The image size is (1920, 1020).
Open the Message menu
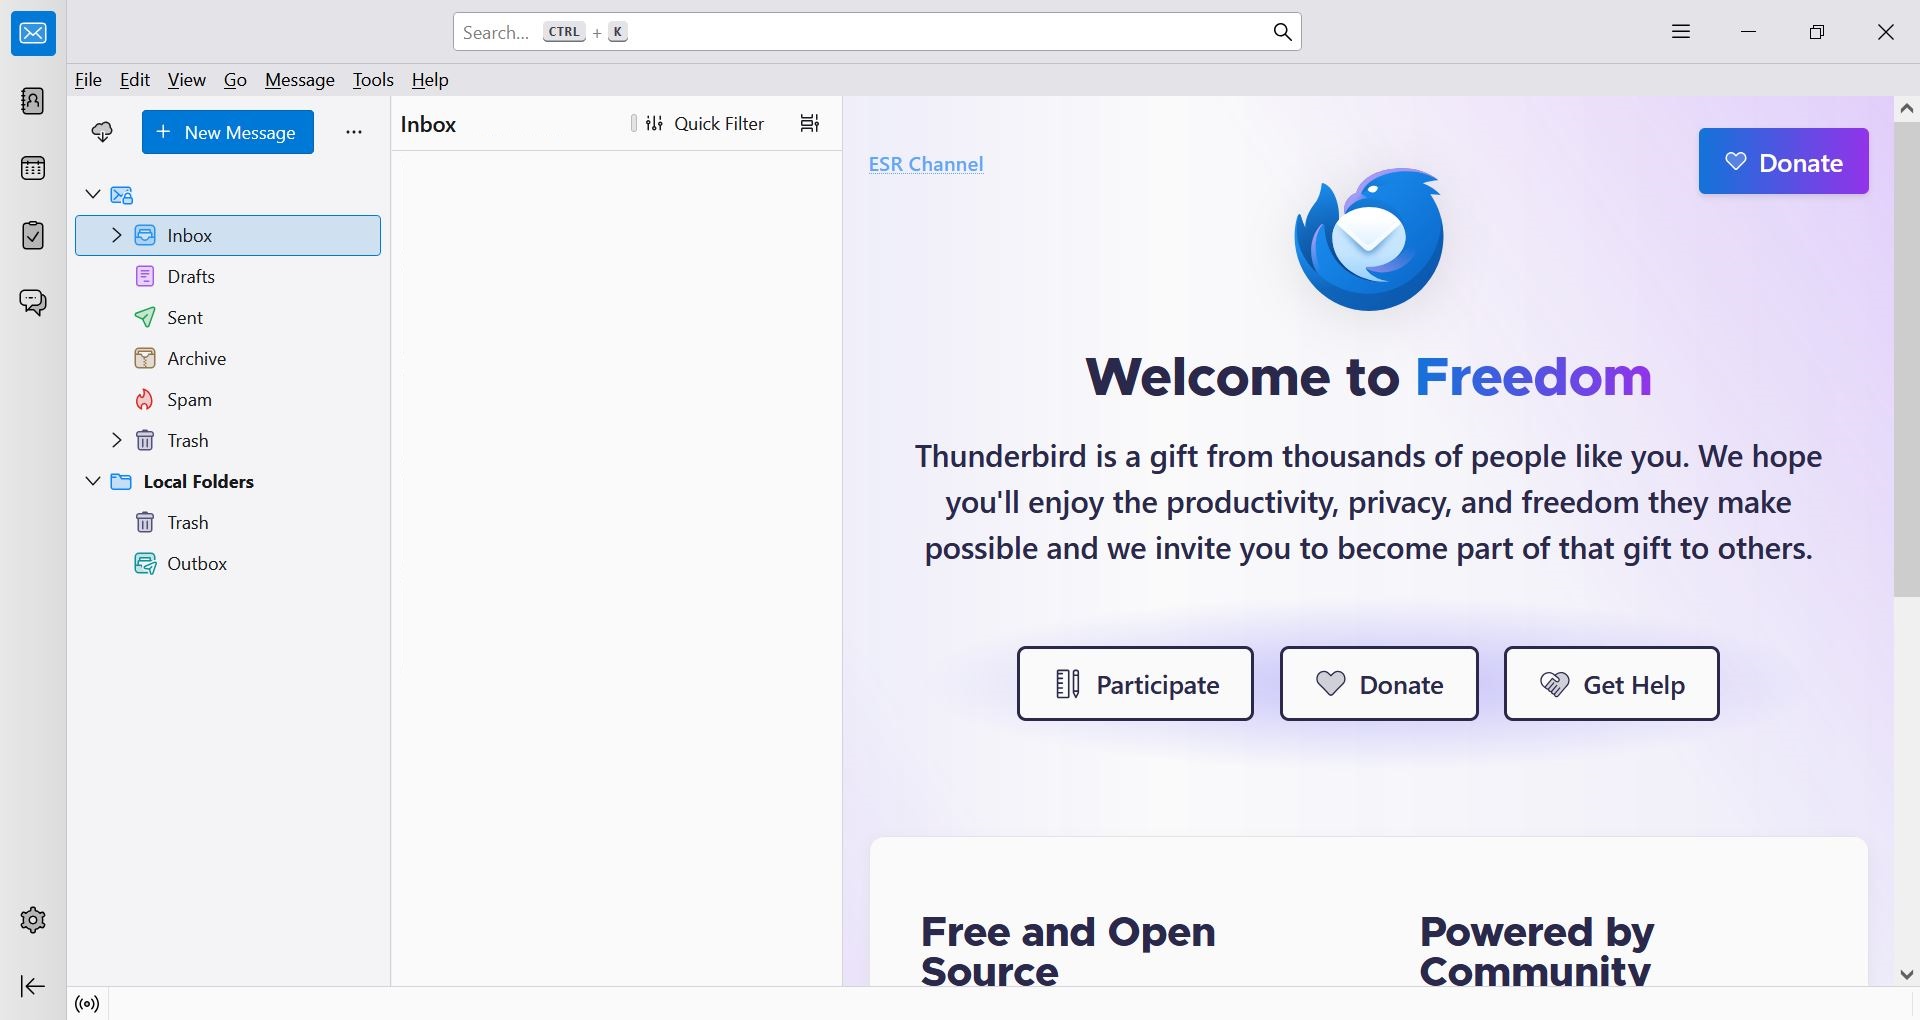(x=300, y=80)
